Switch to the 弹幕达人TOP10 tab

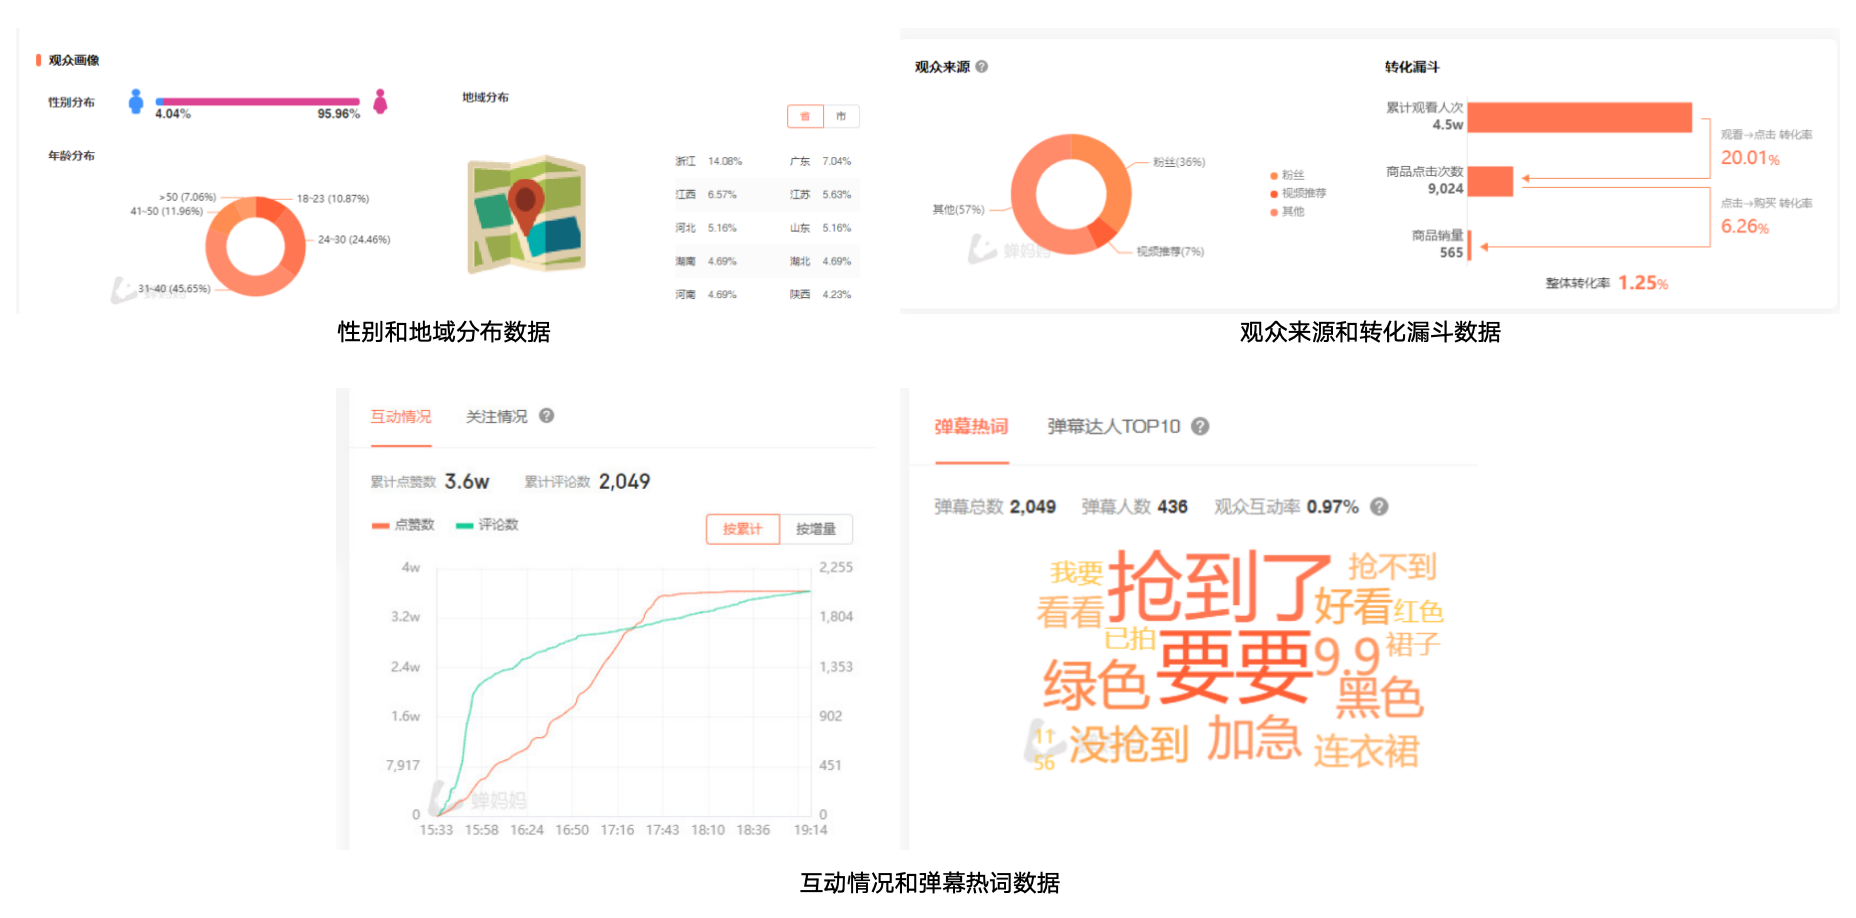click(x=1113, y=427)
